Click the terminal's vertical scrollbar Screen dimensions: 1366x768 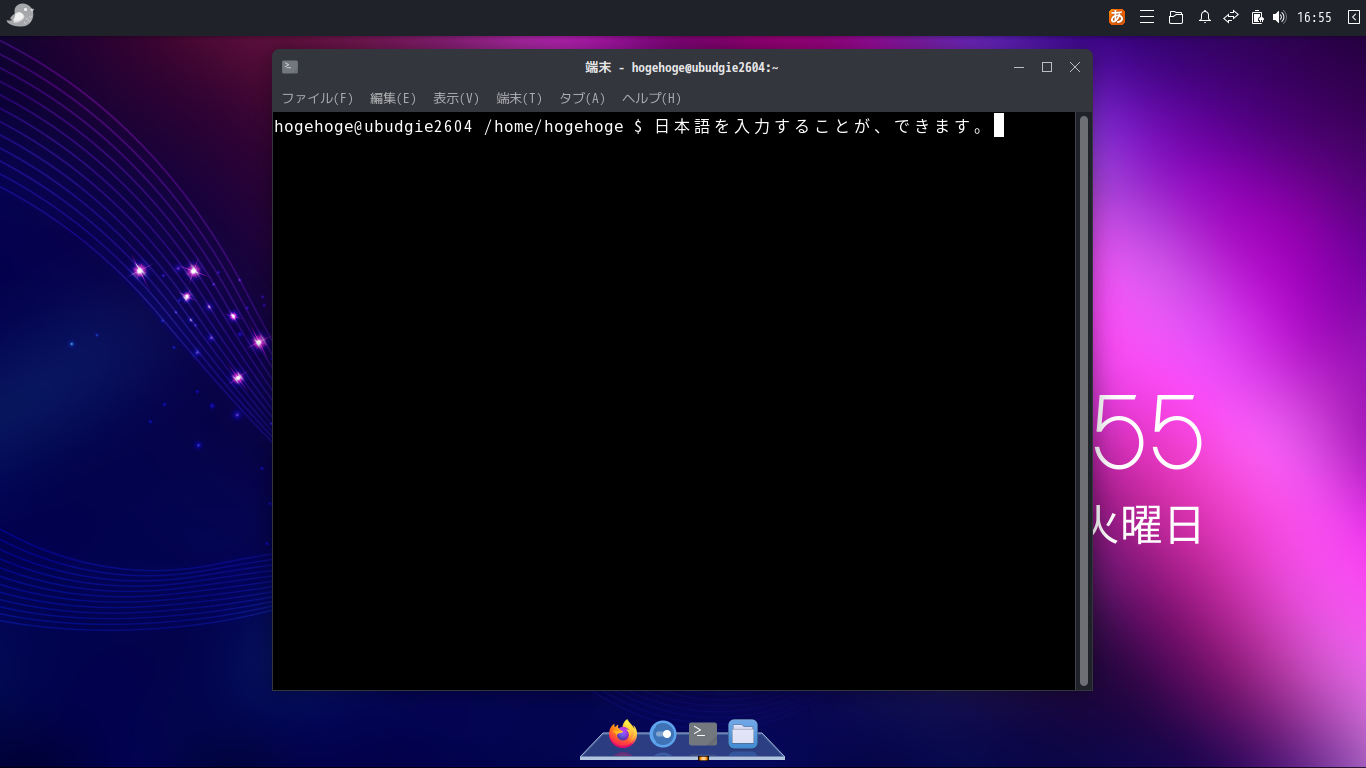coord(1084,400)
